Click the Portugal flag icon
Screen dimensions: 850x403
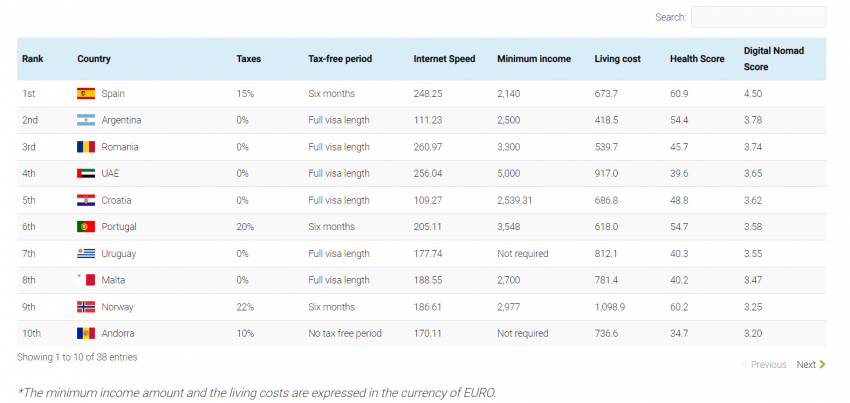86,227
